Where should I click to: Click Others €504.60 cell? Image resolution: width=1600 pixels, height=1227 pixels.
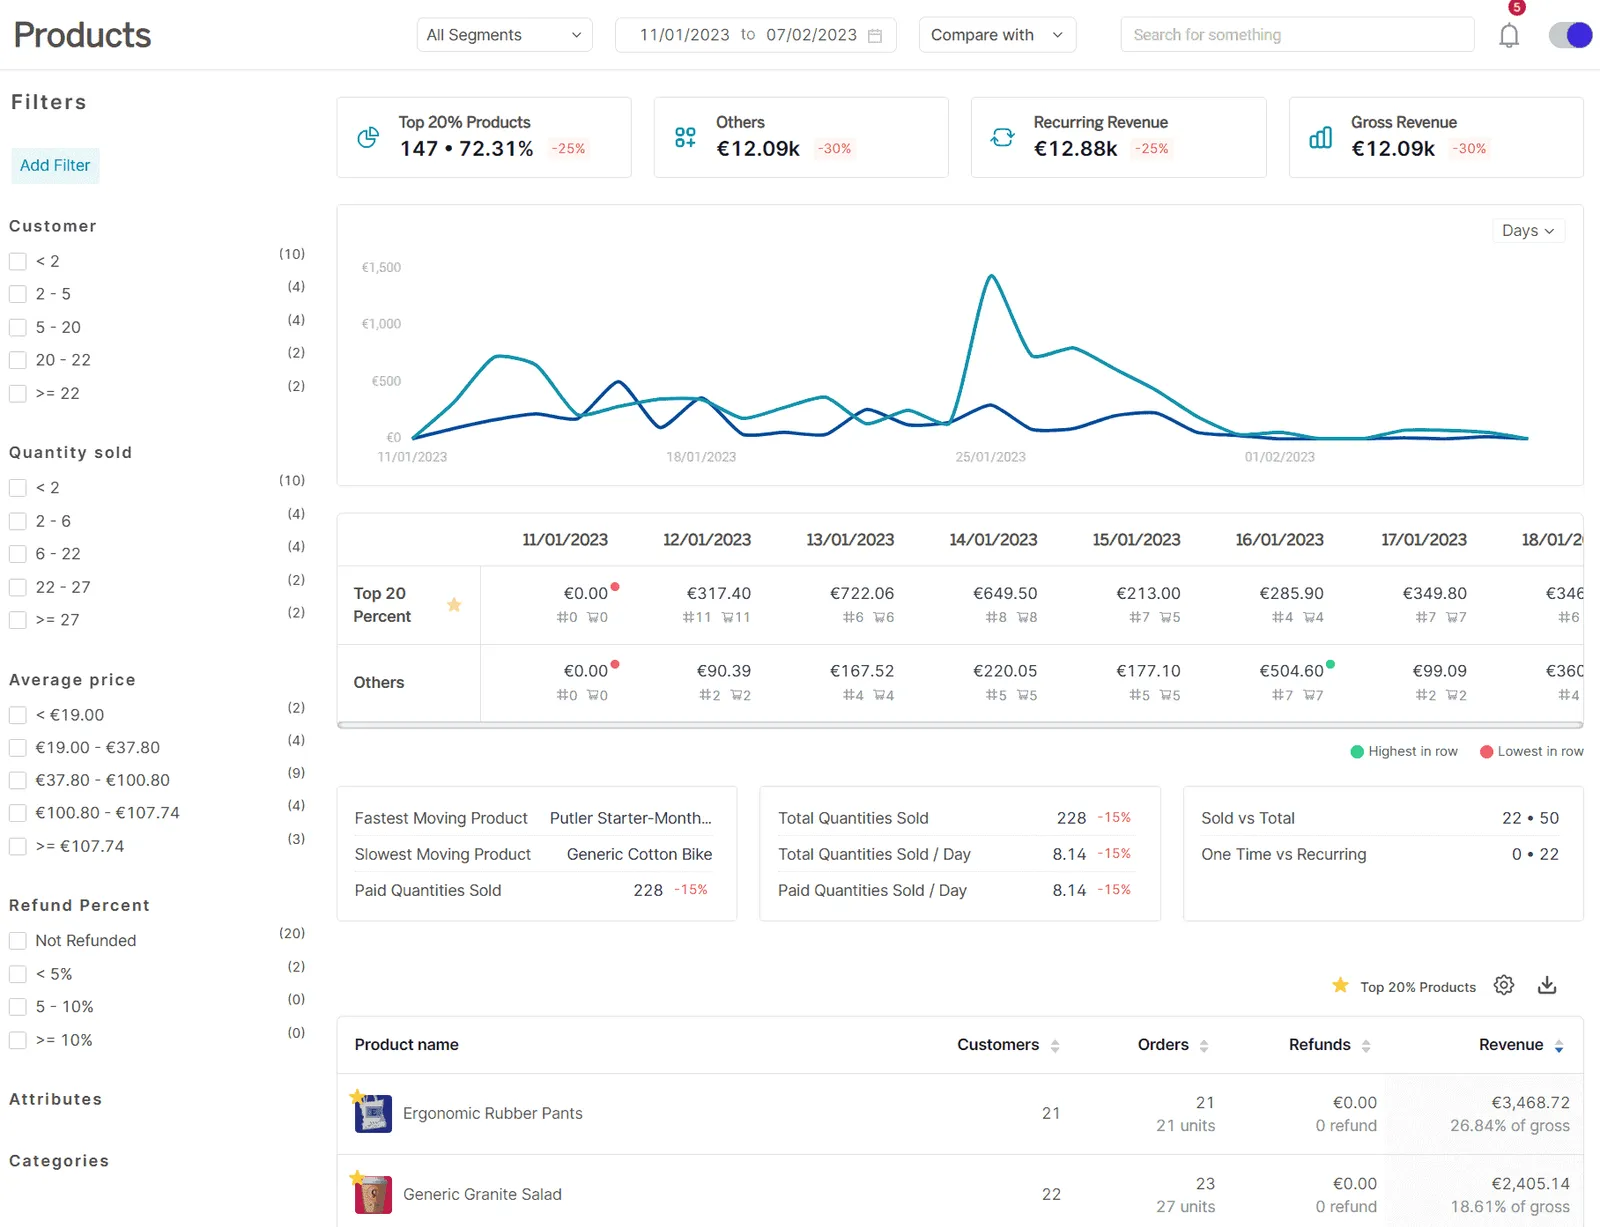[x=1292, y=671]
